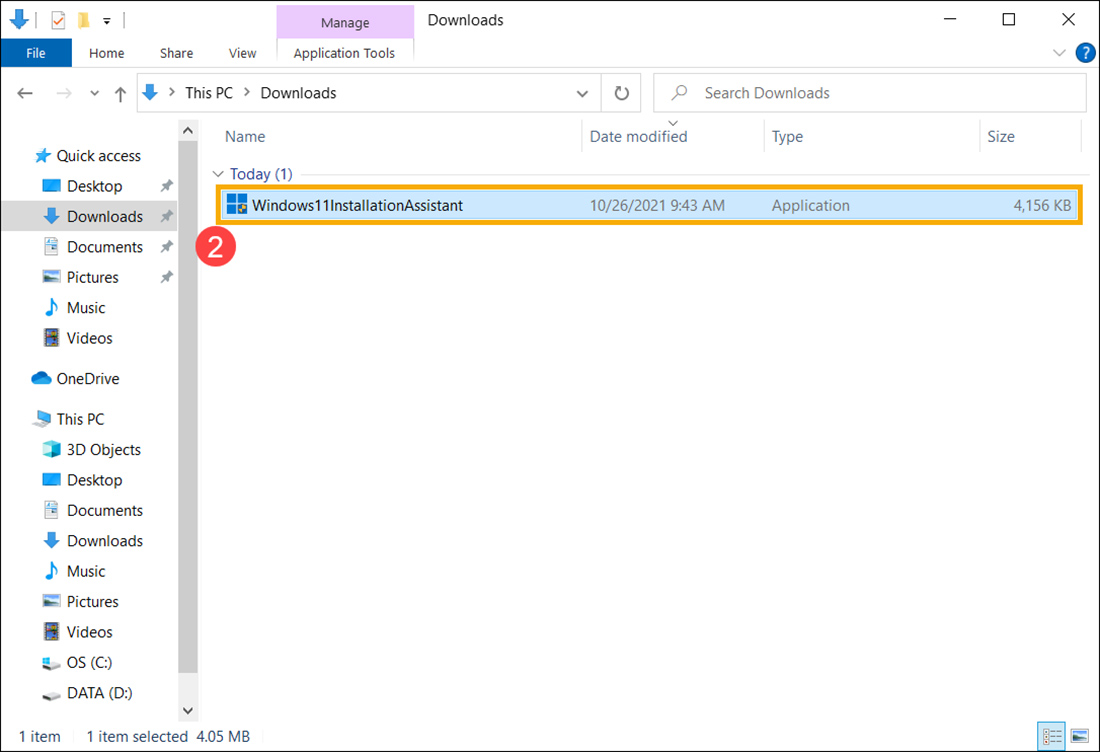
Task: Expand the ribbon with the chevron
Action: click(1058, 53)
